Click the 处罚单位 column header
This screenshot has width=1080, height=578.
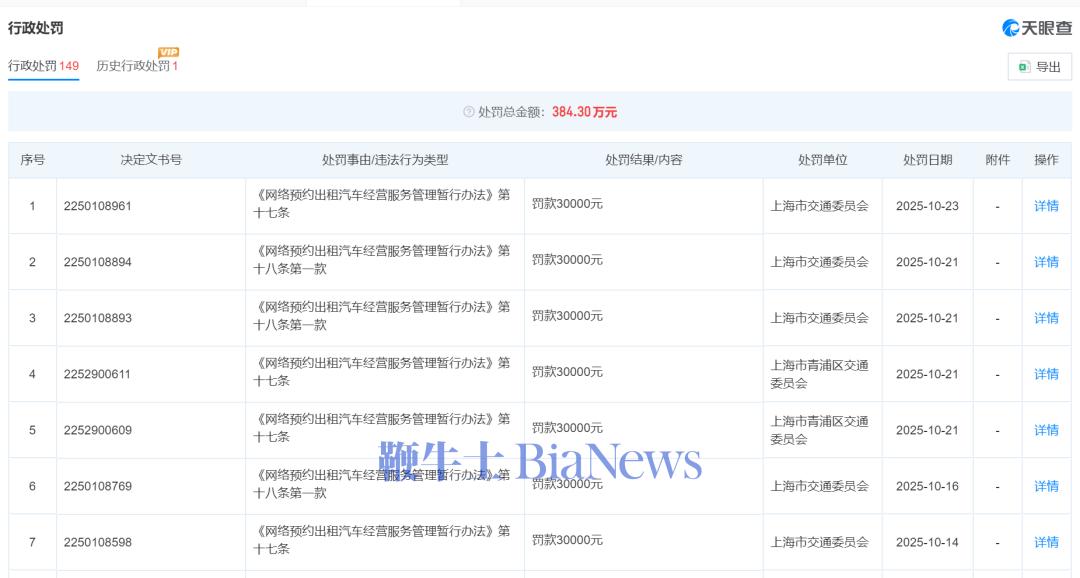pos(822,160)
